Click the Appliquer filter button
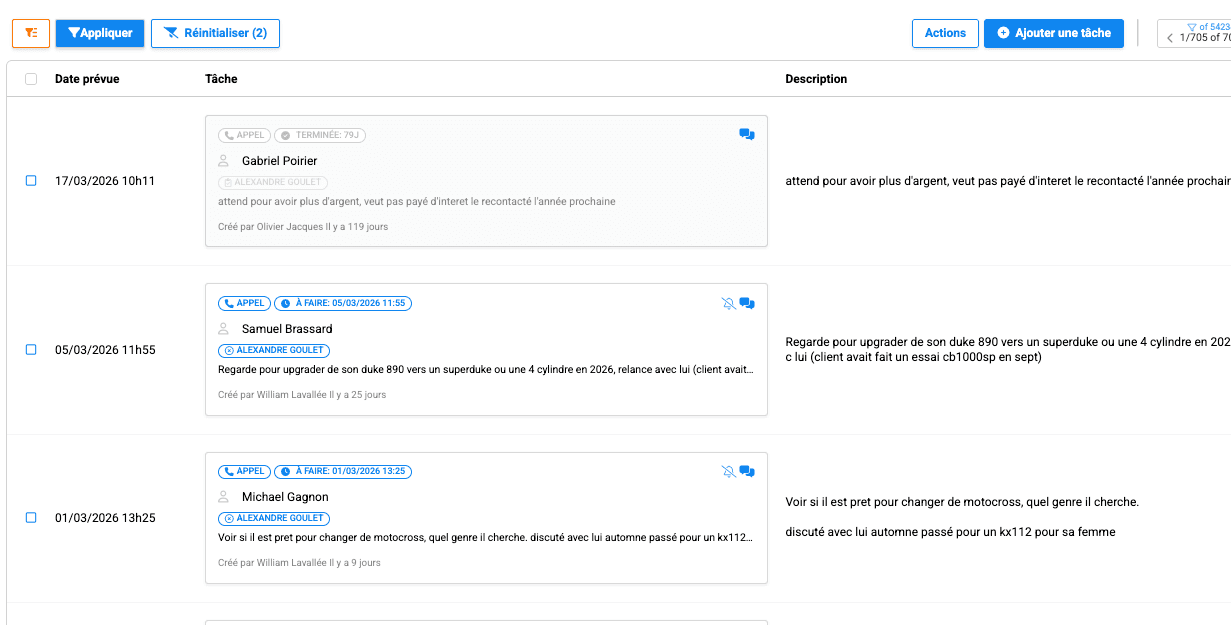The width and height of the screenshot is (1231, 625). click(x=100, y=33)
